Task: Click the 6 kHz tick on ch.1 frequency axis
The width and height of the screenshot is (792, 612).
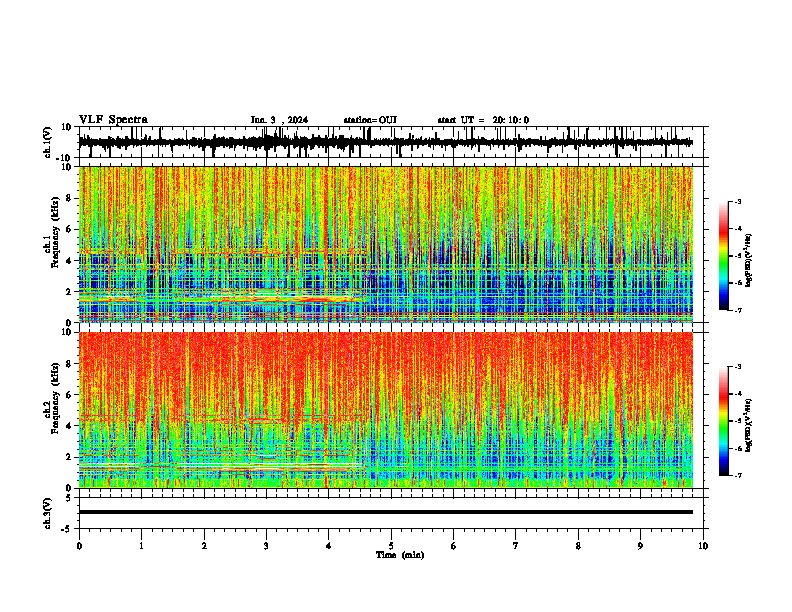Action: point(69,230)
